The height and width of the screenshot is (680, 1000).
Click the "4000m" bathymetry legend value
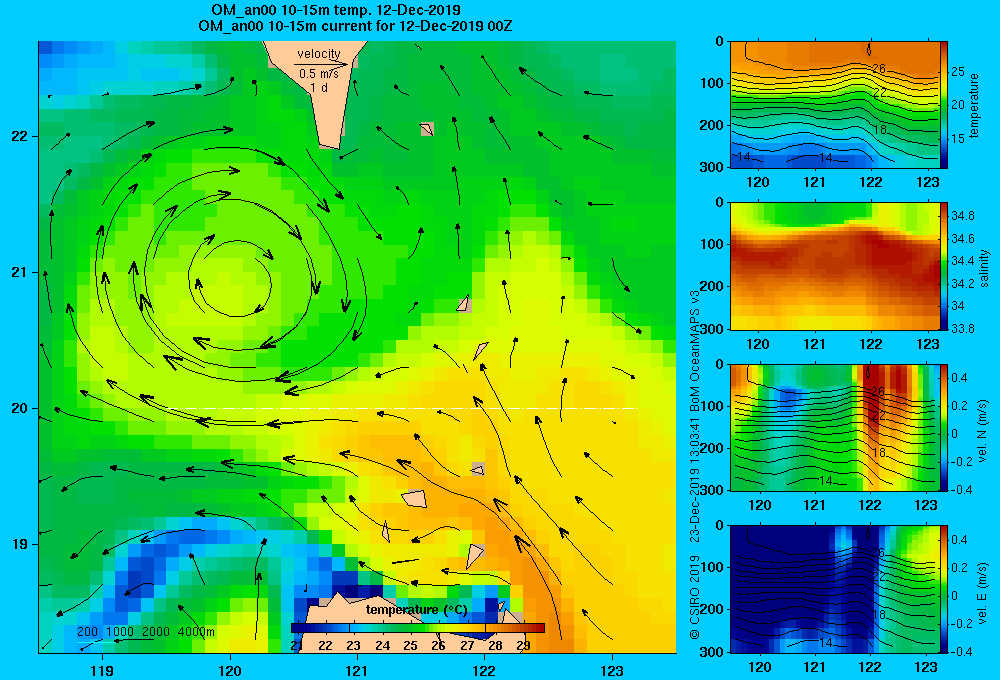point(196,632)
